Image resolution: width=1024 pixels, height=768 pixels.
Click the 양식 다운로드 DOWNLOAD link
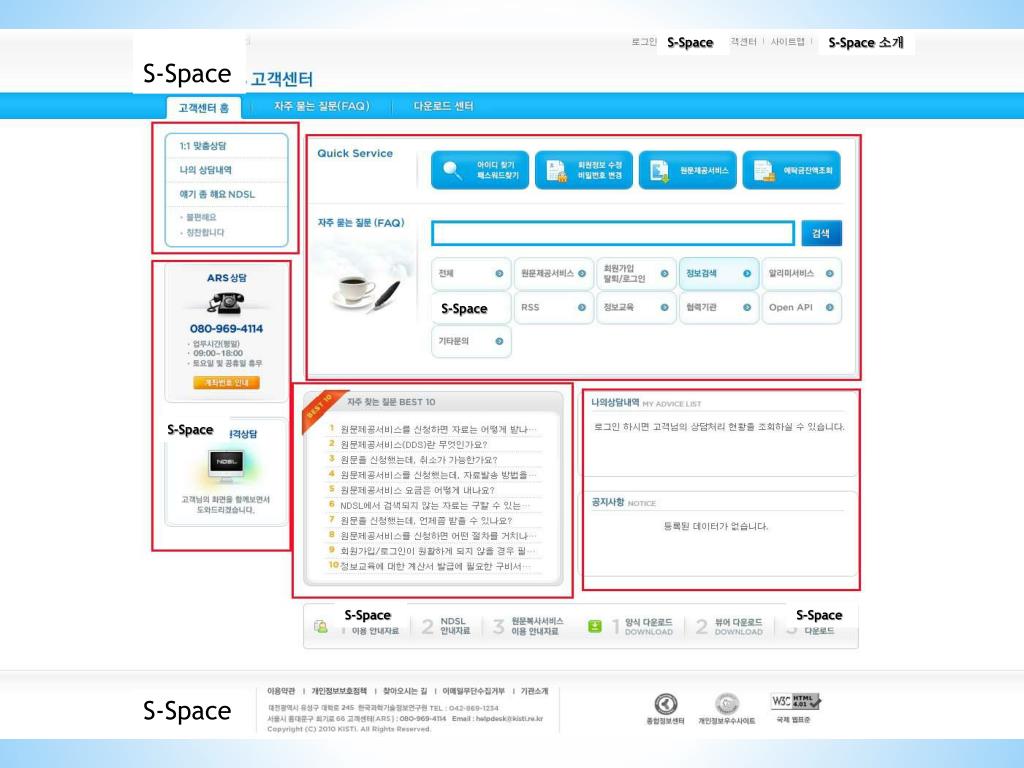point(648,627)
